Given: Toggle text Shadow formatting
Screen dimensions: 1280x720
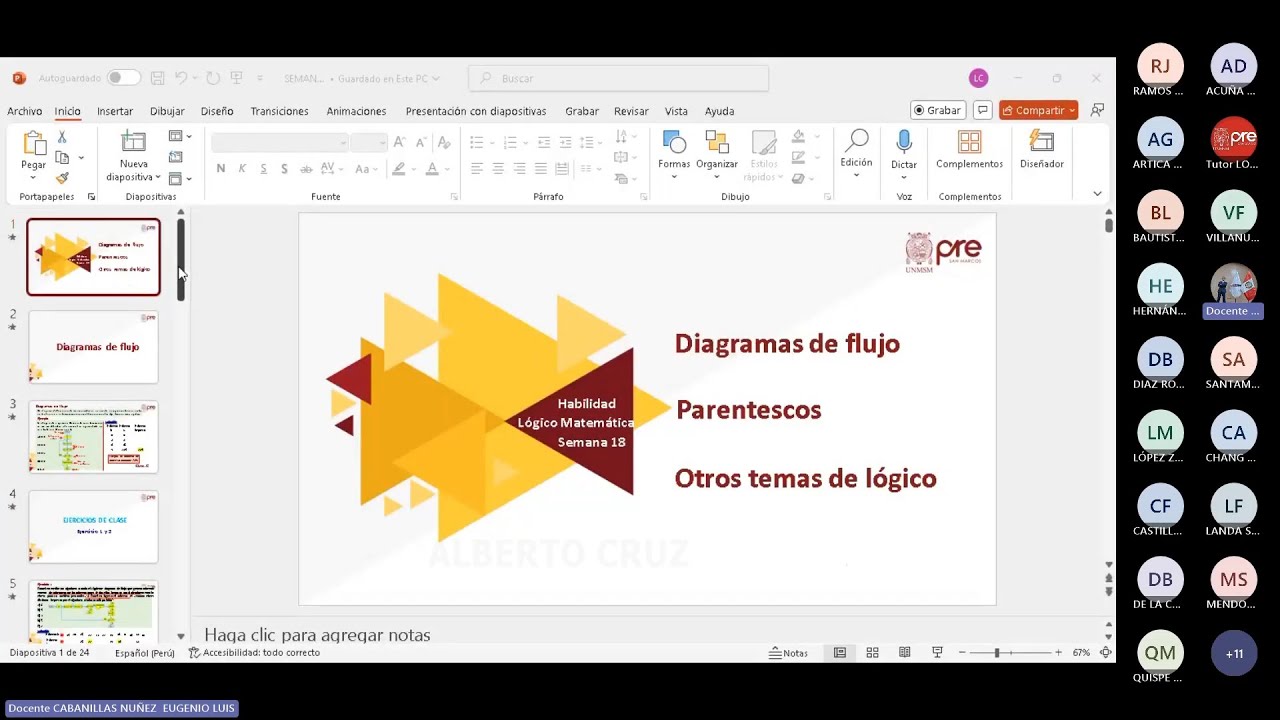Looking at the screenshot, I should 285,169.
